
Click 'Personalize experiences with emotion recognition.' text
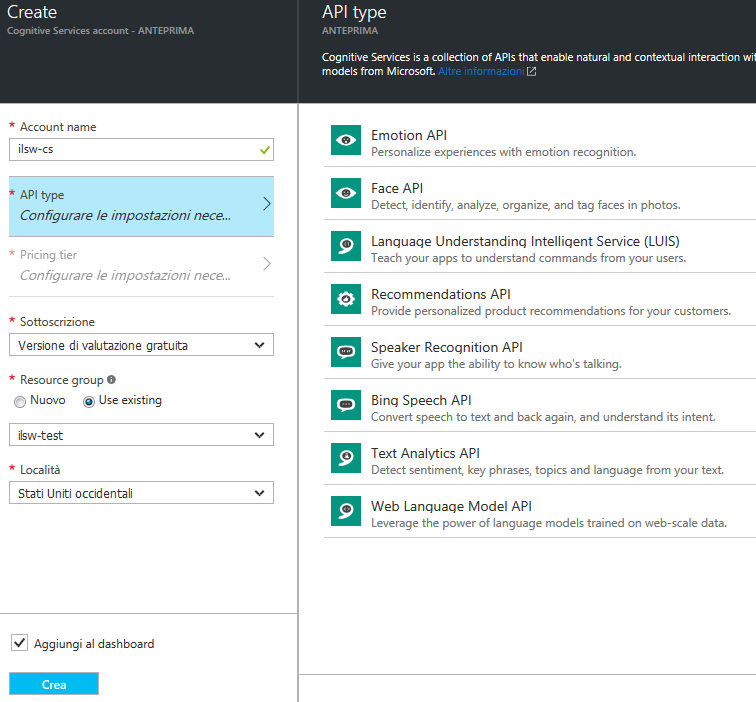coord(503,152)
